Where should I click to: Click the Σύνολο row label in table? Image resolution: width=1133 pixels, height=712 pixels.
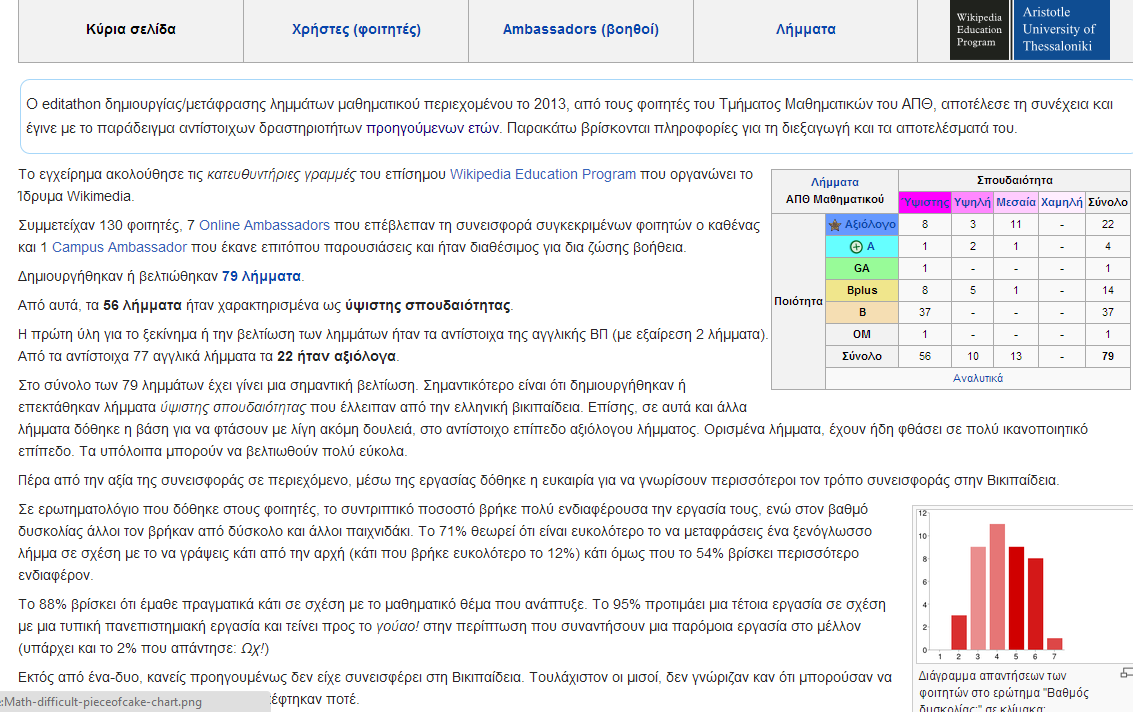(862, 356)
